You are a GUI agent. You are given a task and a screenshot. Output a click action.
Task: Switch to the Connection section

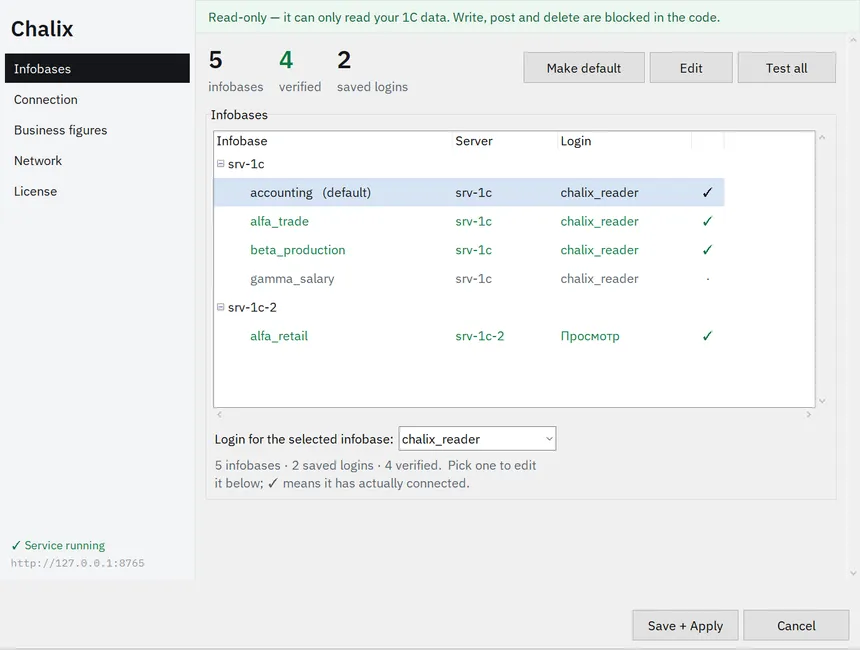click(97, 99)
